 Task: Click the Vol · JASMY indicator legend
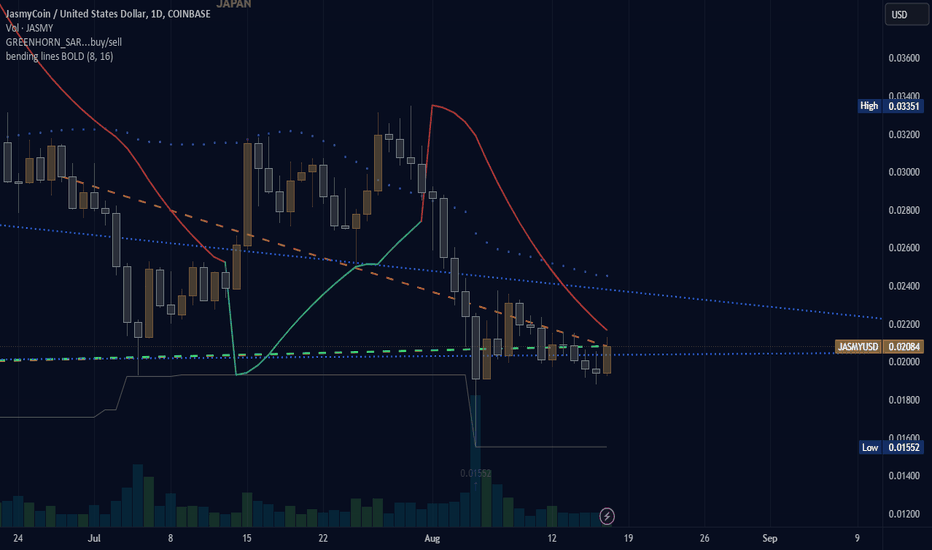[29, 28]
